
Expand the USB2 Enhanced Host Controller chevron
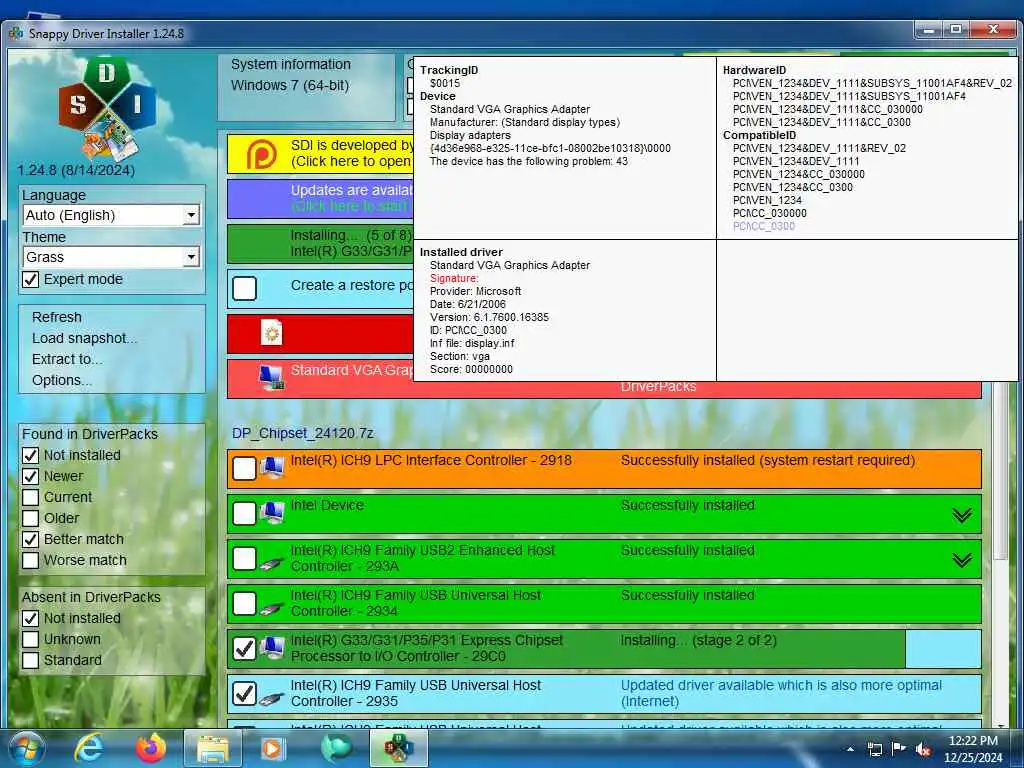coord(961,560)
